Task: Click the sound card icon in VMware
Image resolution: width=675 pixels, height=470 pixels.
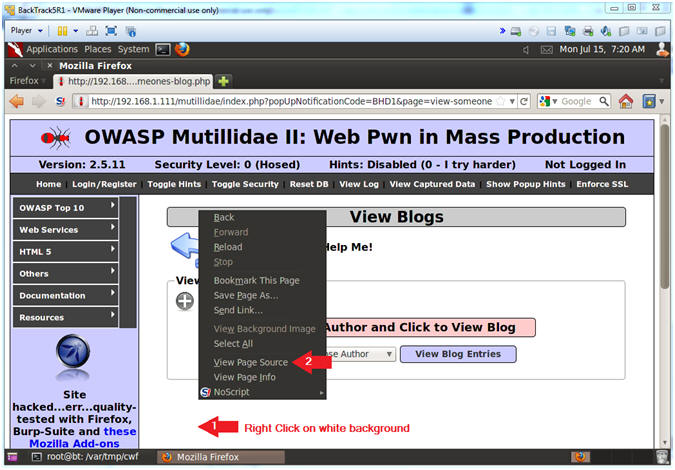Action: pyautogui.click(x=606, y=31)
